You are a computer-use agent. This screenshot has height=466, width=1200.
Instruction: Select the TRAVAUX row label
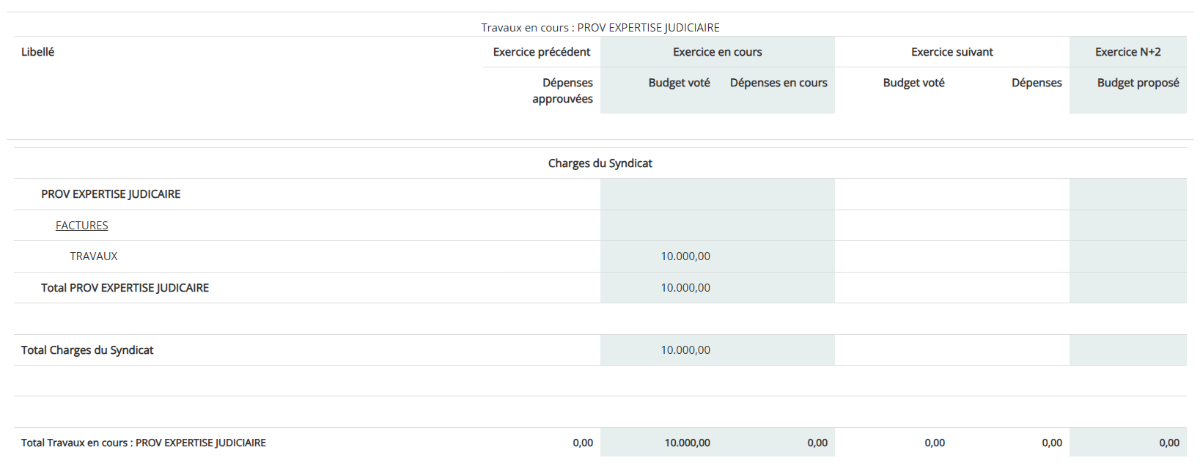pyautogui.click(x=94, y=256)
